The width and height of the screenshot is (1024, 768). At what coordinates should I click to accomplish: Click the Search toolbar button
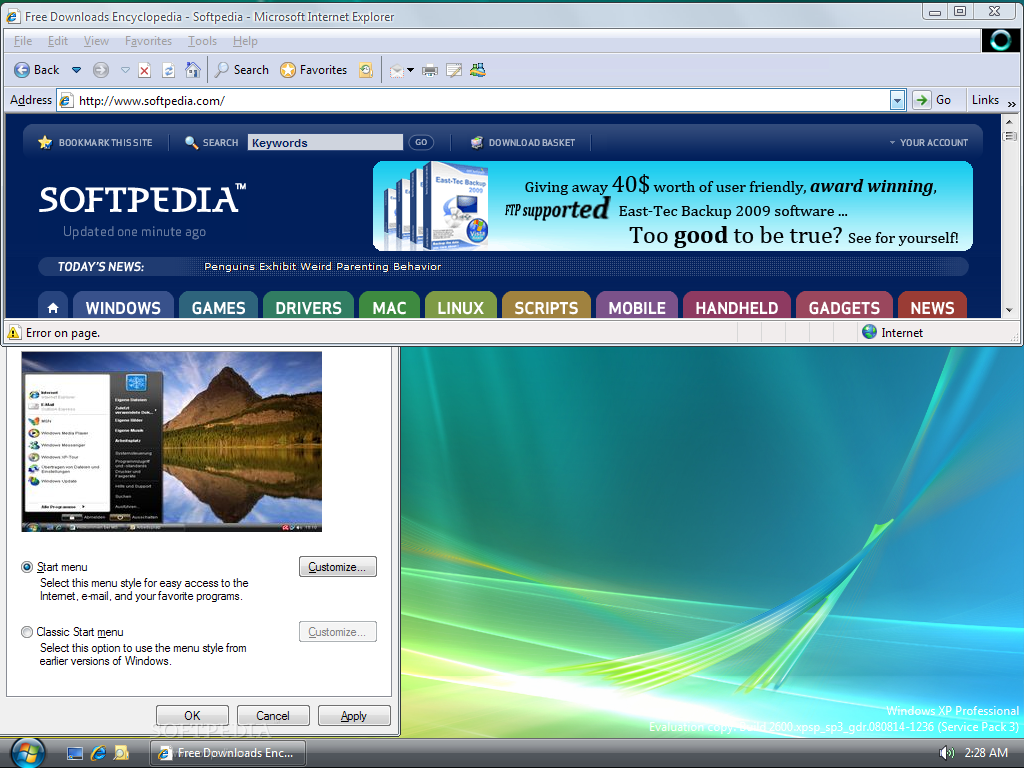click(242, 70)
